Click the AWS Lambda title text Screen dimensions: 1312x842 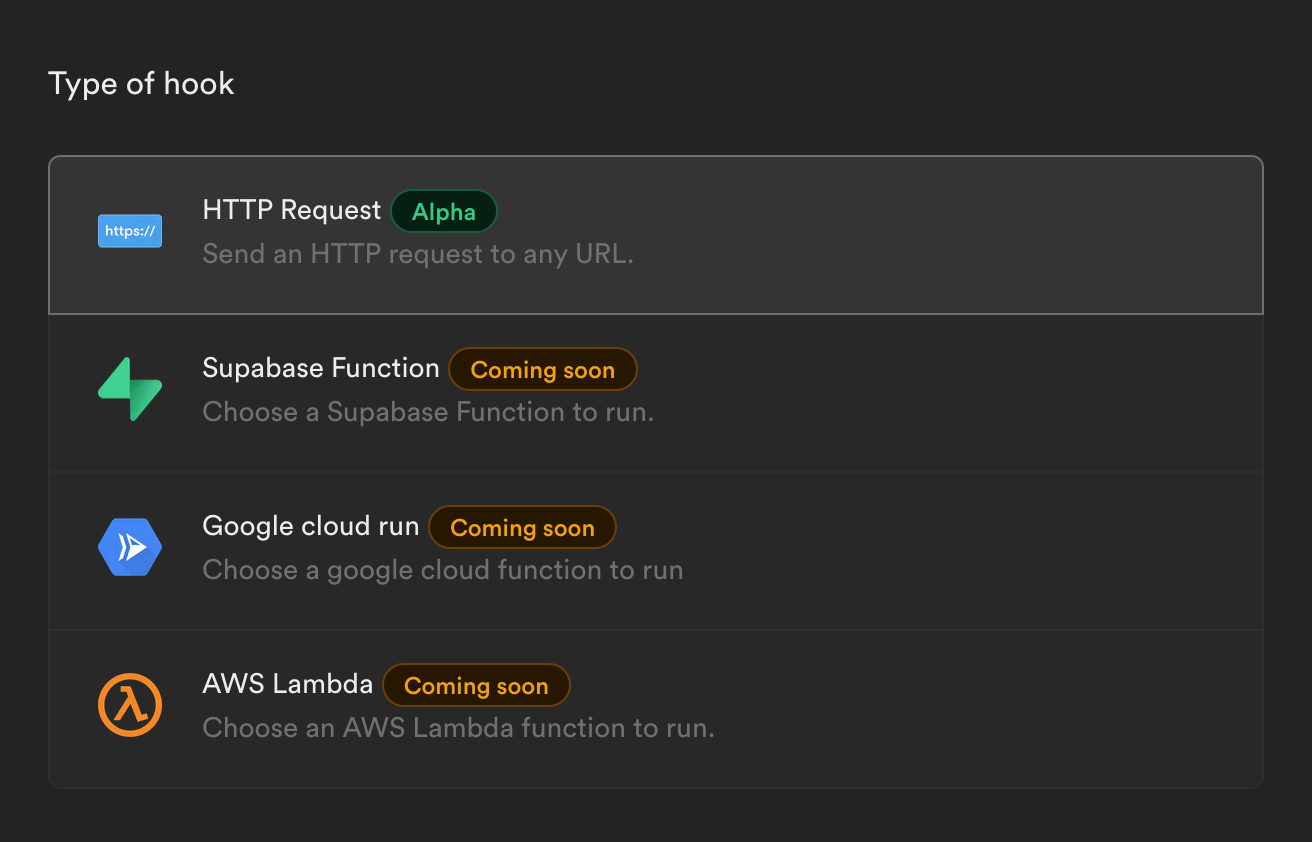pyautogui.click(x=287, y=684)
